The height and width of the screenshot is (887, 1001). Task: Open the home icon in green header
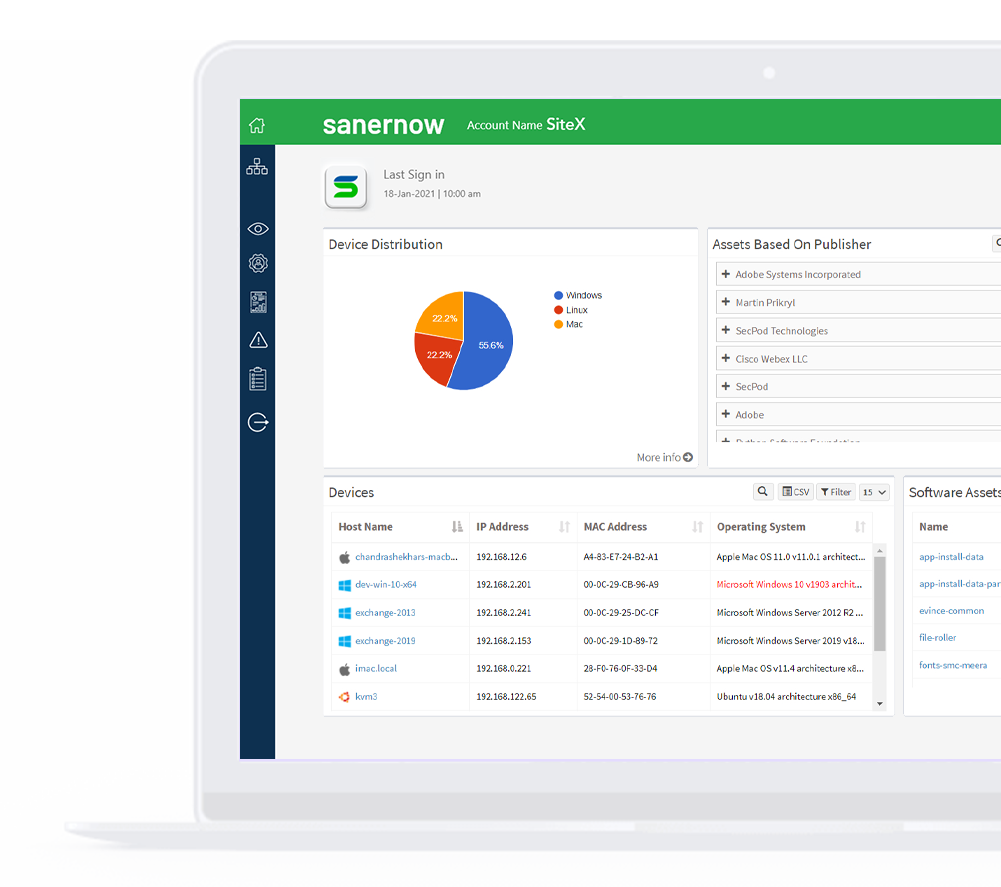(257, 125)
